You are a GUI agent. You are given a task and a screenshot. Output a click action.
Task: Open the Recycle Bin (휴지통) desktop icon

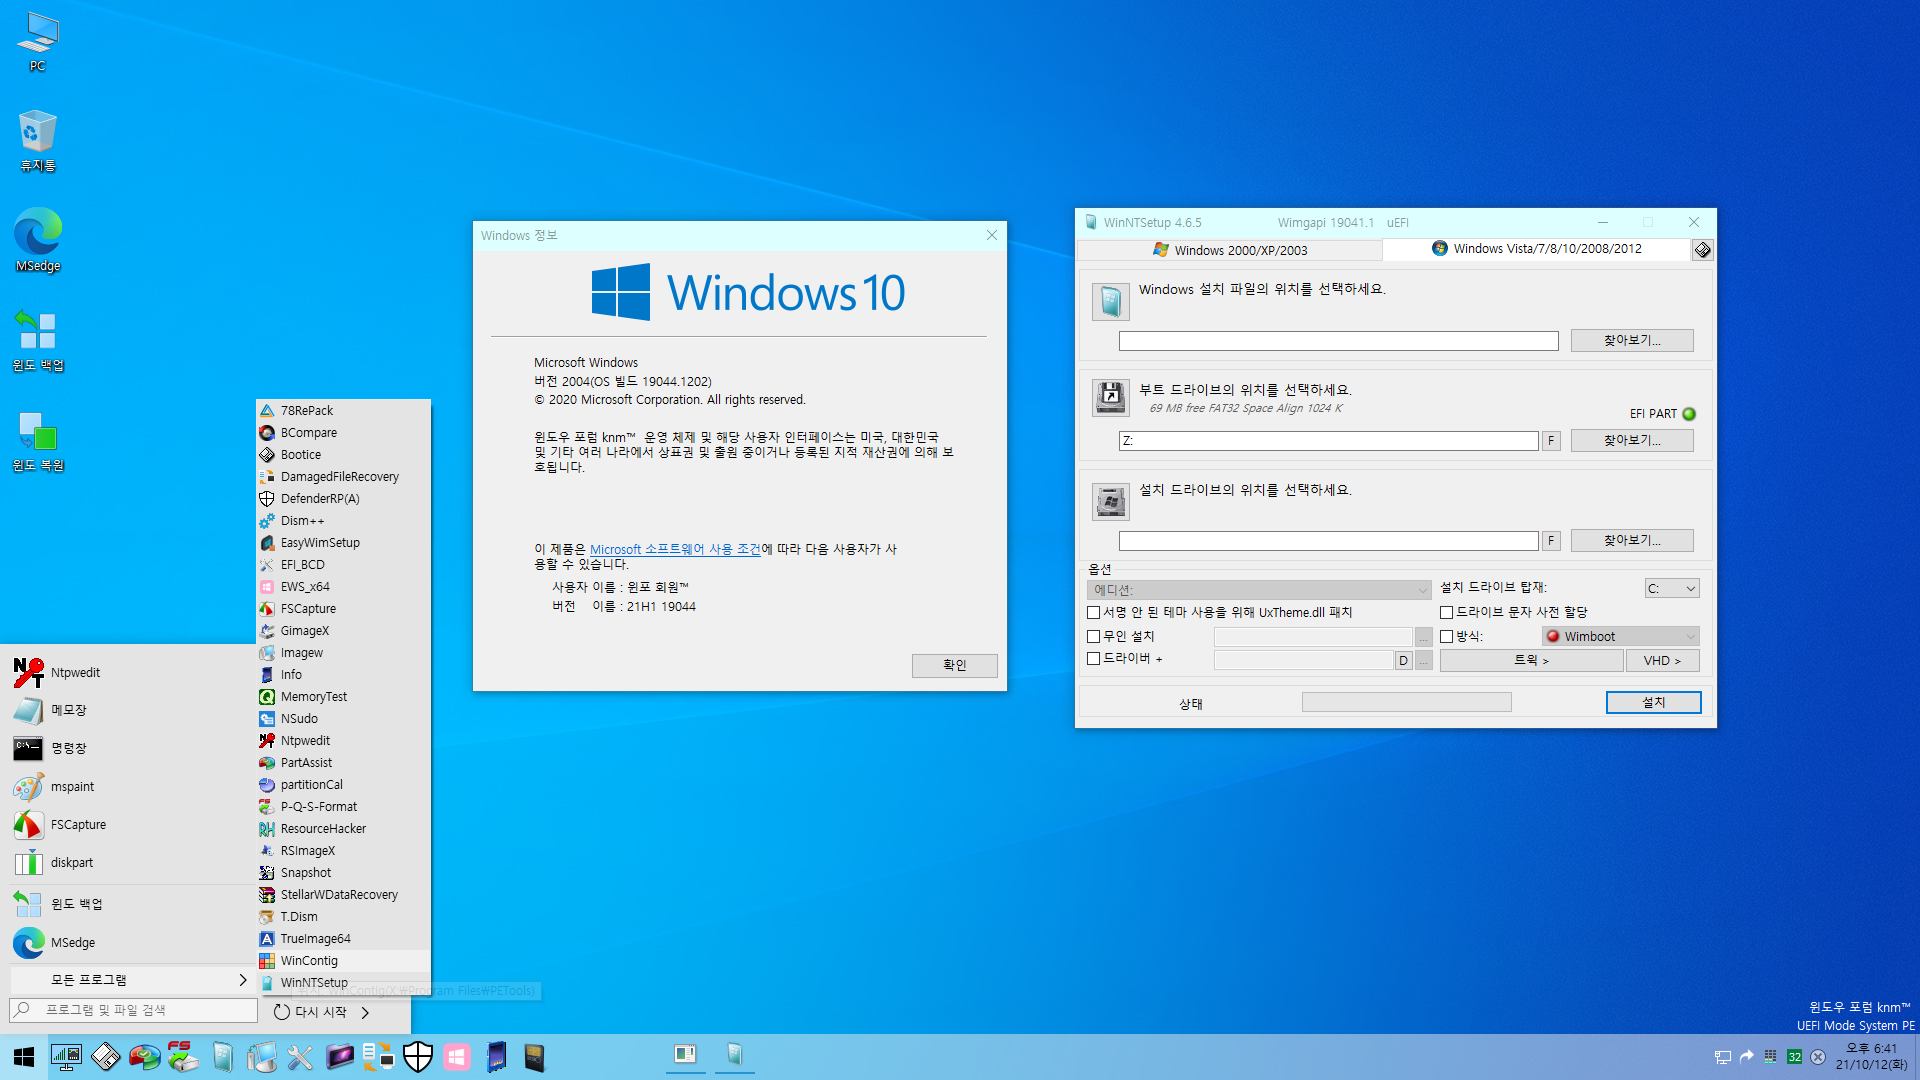pyautogui.click(x=37, y=141)
